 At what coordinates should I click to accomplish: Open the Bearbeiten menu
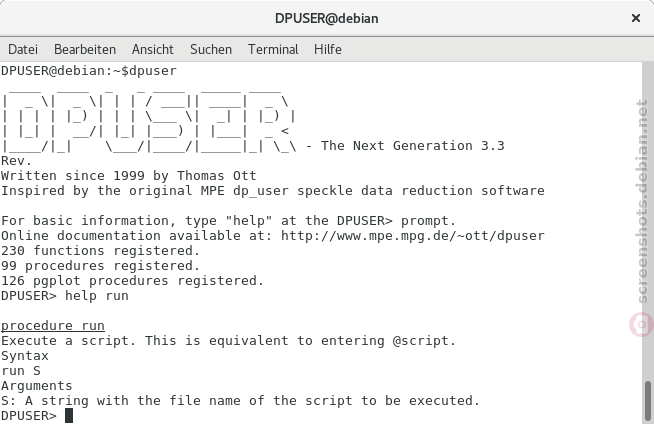point(85,49)
